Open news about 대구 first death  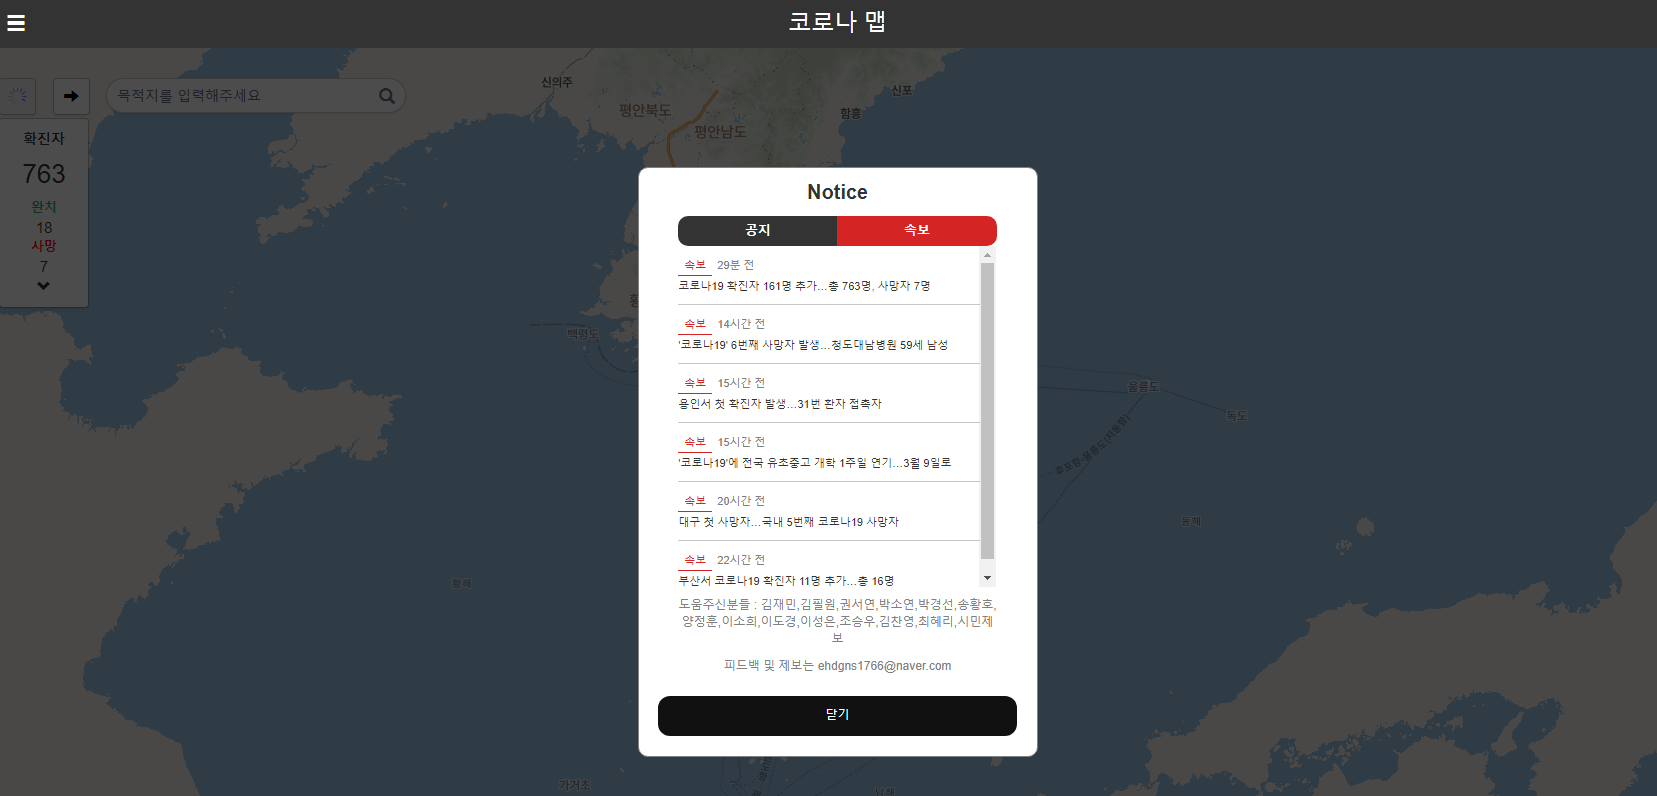[x=789, y=522]
